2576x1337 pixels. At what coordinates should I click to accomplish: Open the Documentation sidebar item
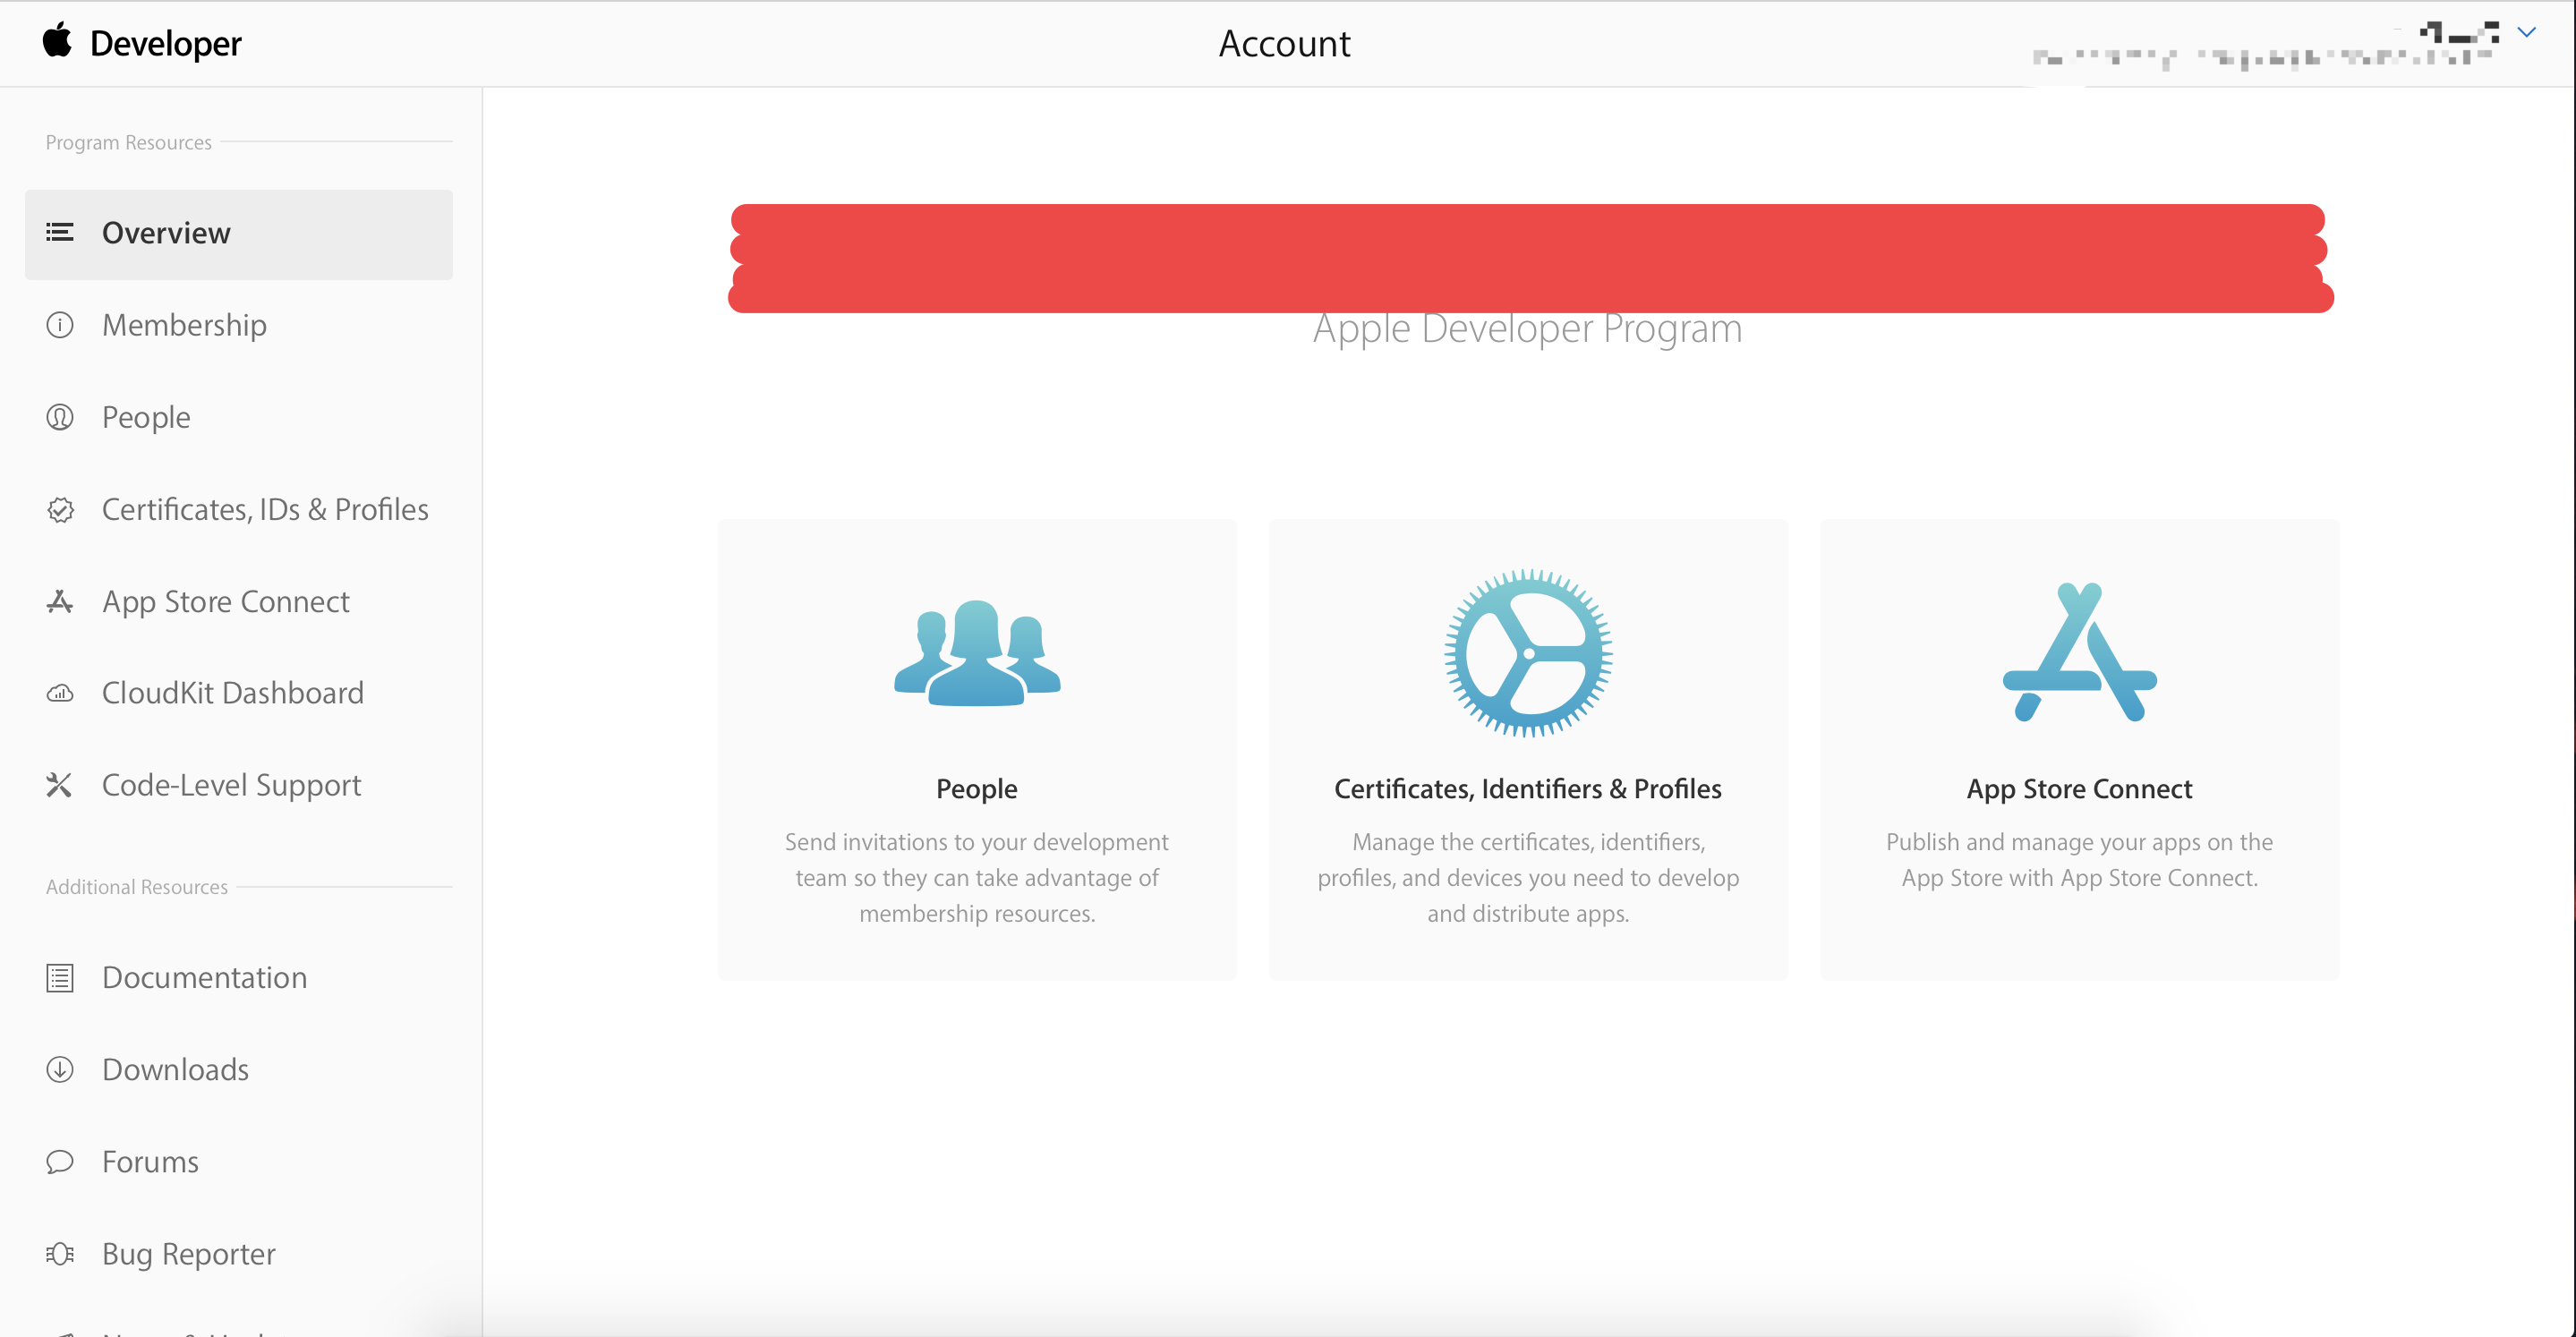204,977
